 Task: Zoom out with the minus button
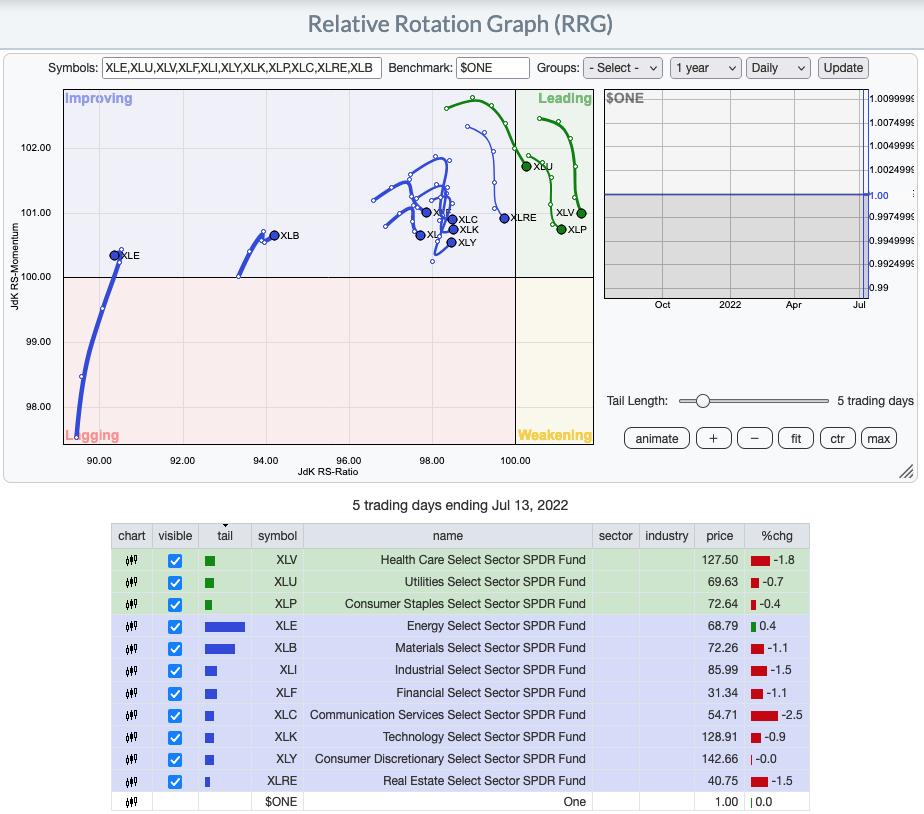(754, 439)
